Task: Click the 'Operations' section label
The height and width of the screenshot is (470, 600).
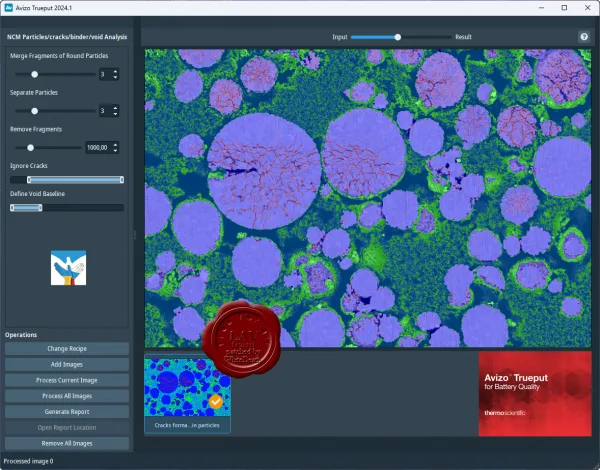Action: [x=21, y=335]
